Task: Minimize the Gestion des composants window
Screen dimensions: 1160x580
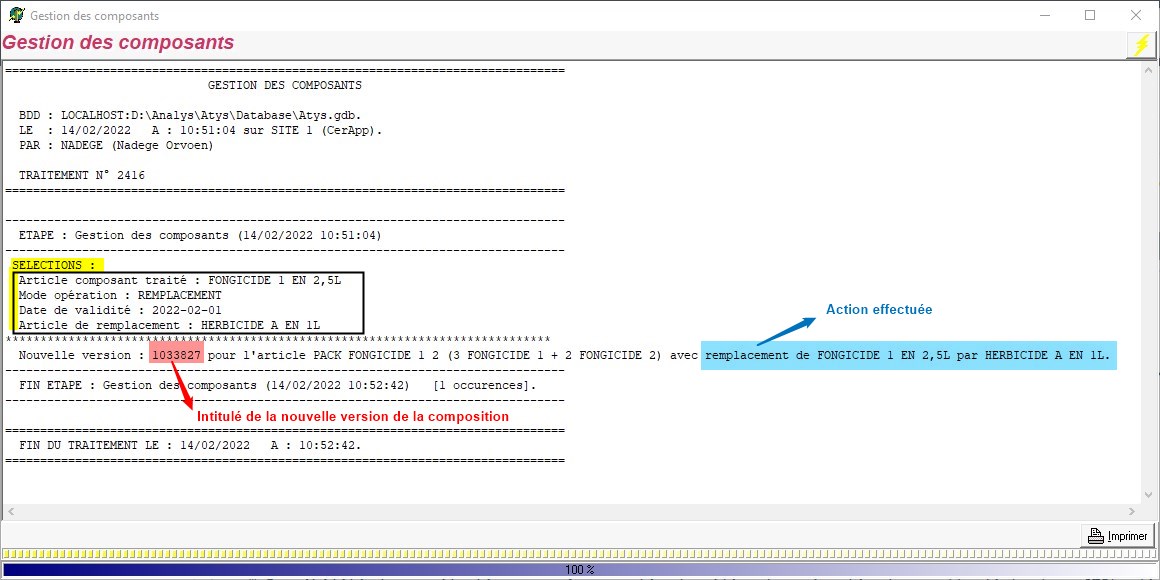Action: tap(1044, 16)
